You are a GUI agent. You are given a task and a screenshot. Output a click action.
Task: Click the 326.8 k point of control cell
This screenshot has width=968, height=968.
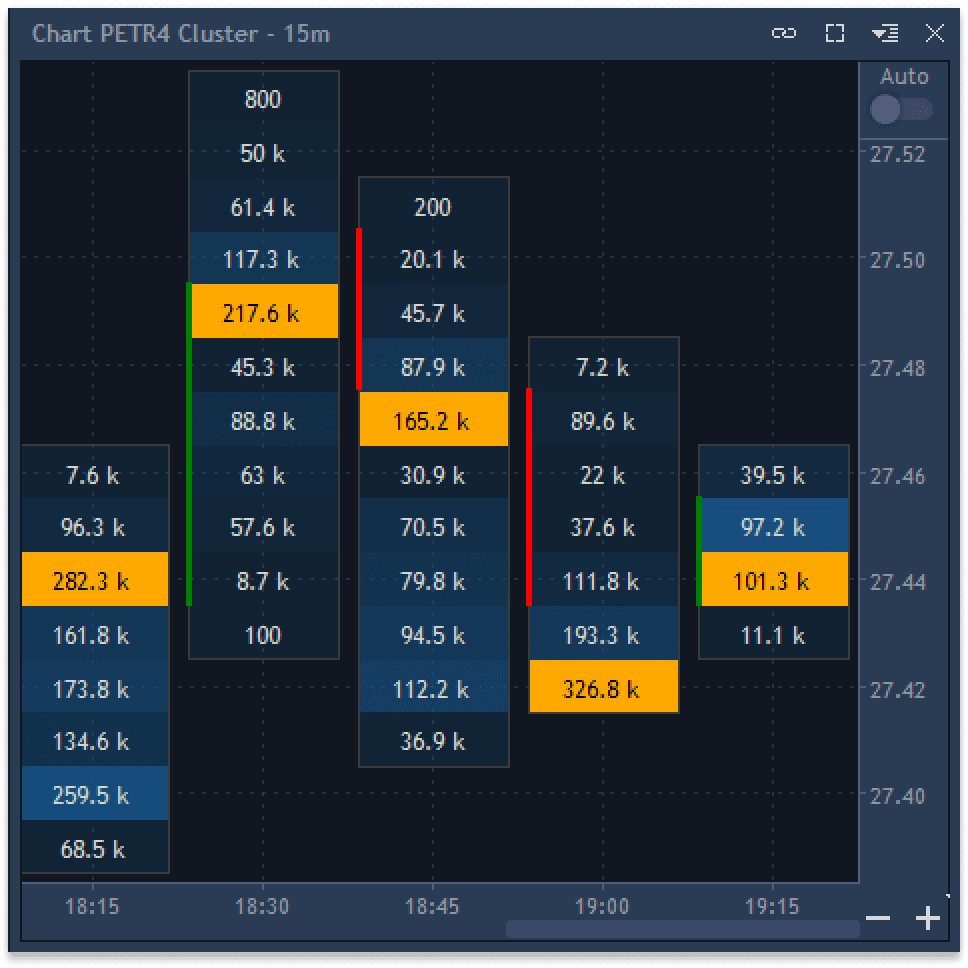[603, 687]
